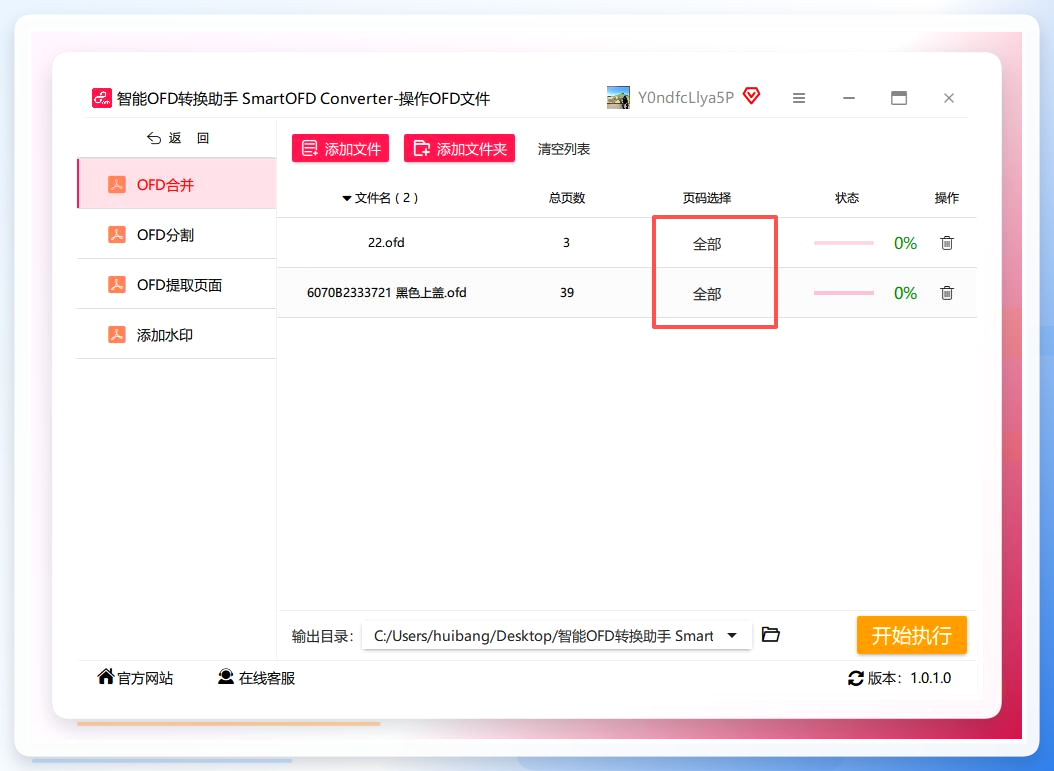The height and width of the screenshot is (771, 1054).
Task: Browse output folder with folder icon
Action: point(770,634)
